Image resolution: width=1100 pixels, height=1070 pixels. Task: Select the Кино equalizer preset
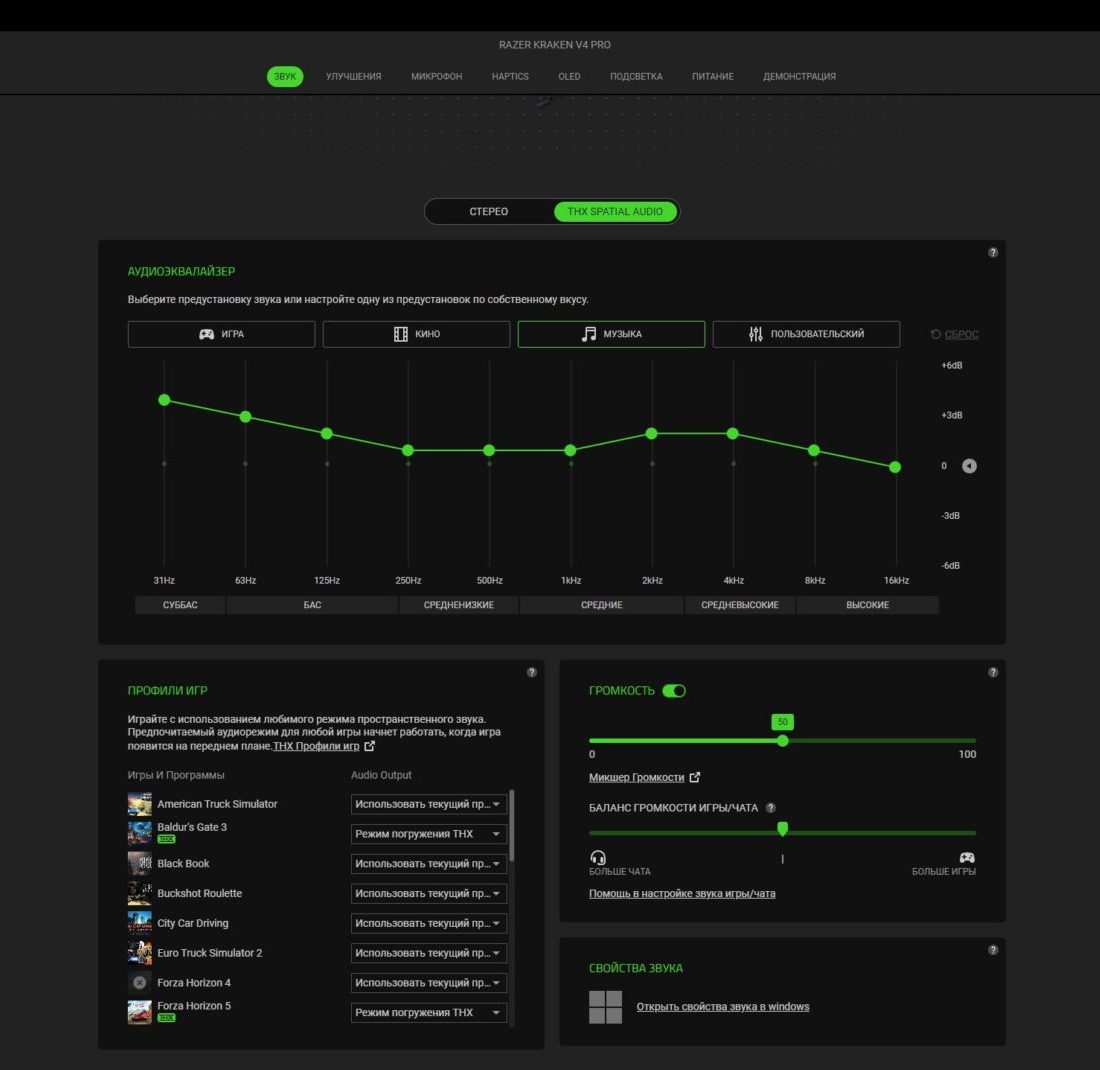(417, 334)
